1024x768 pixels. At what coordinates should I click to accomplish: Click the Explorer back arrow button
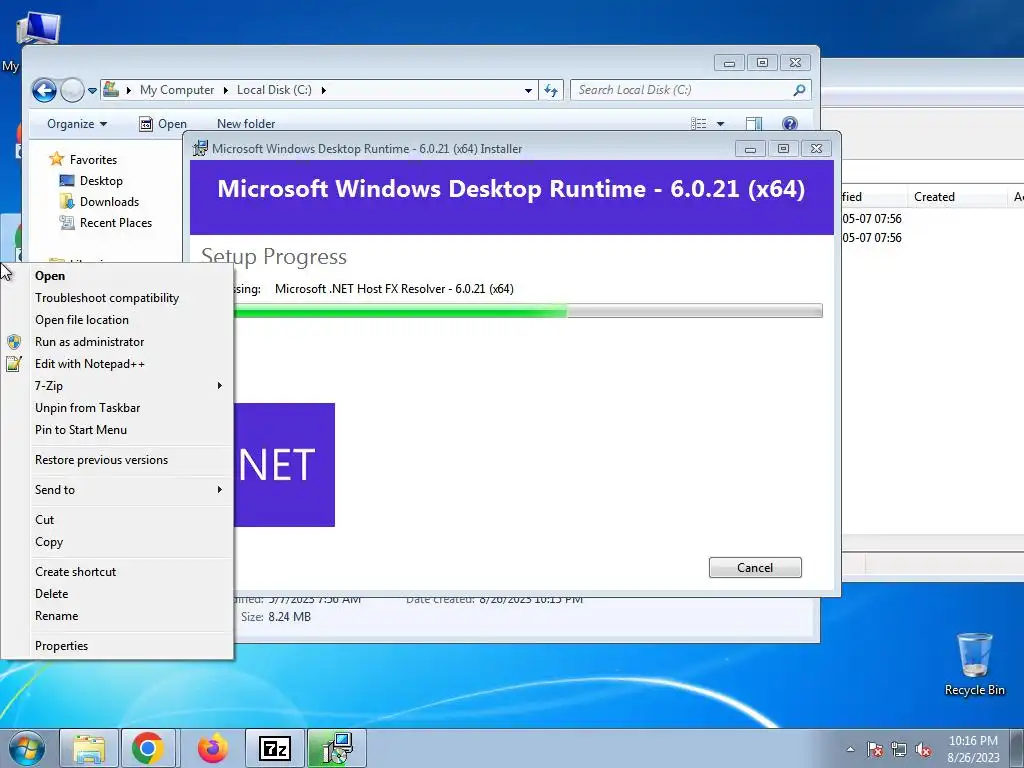(44, 90)
